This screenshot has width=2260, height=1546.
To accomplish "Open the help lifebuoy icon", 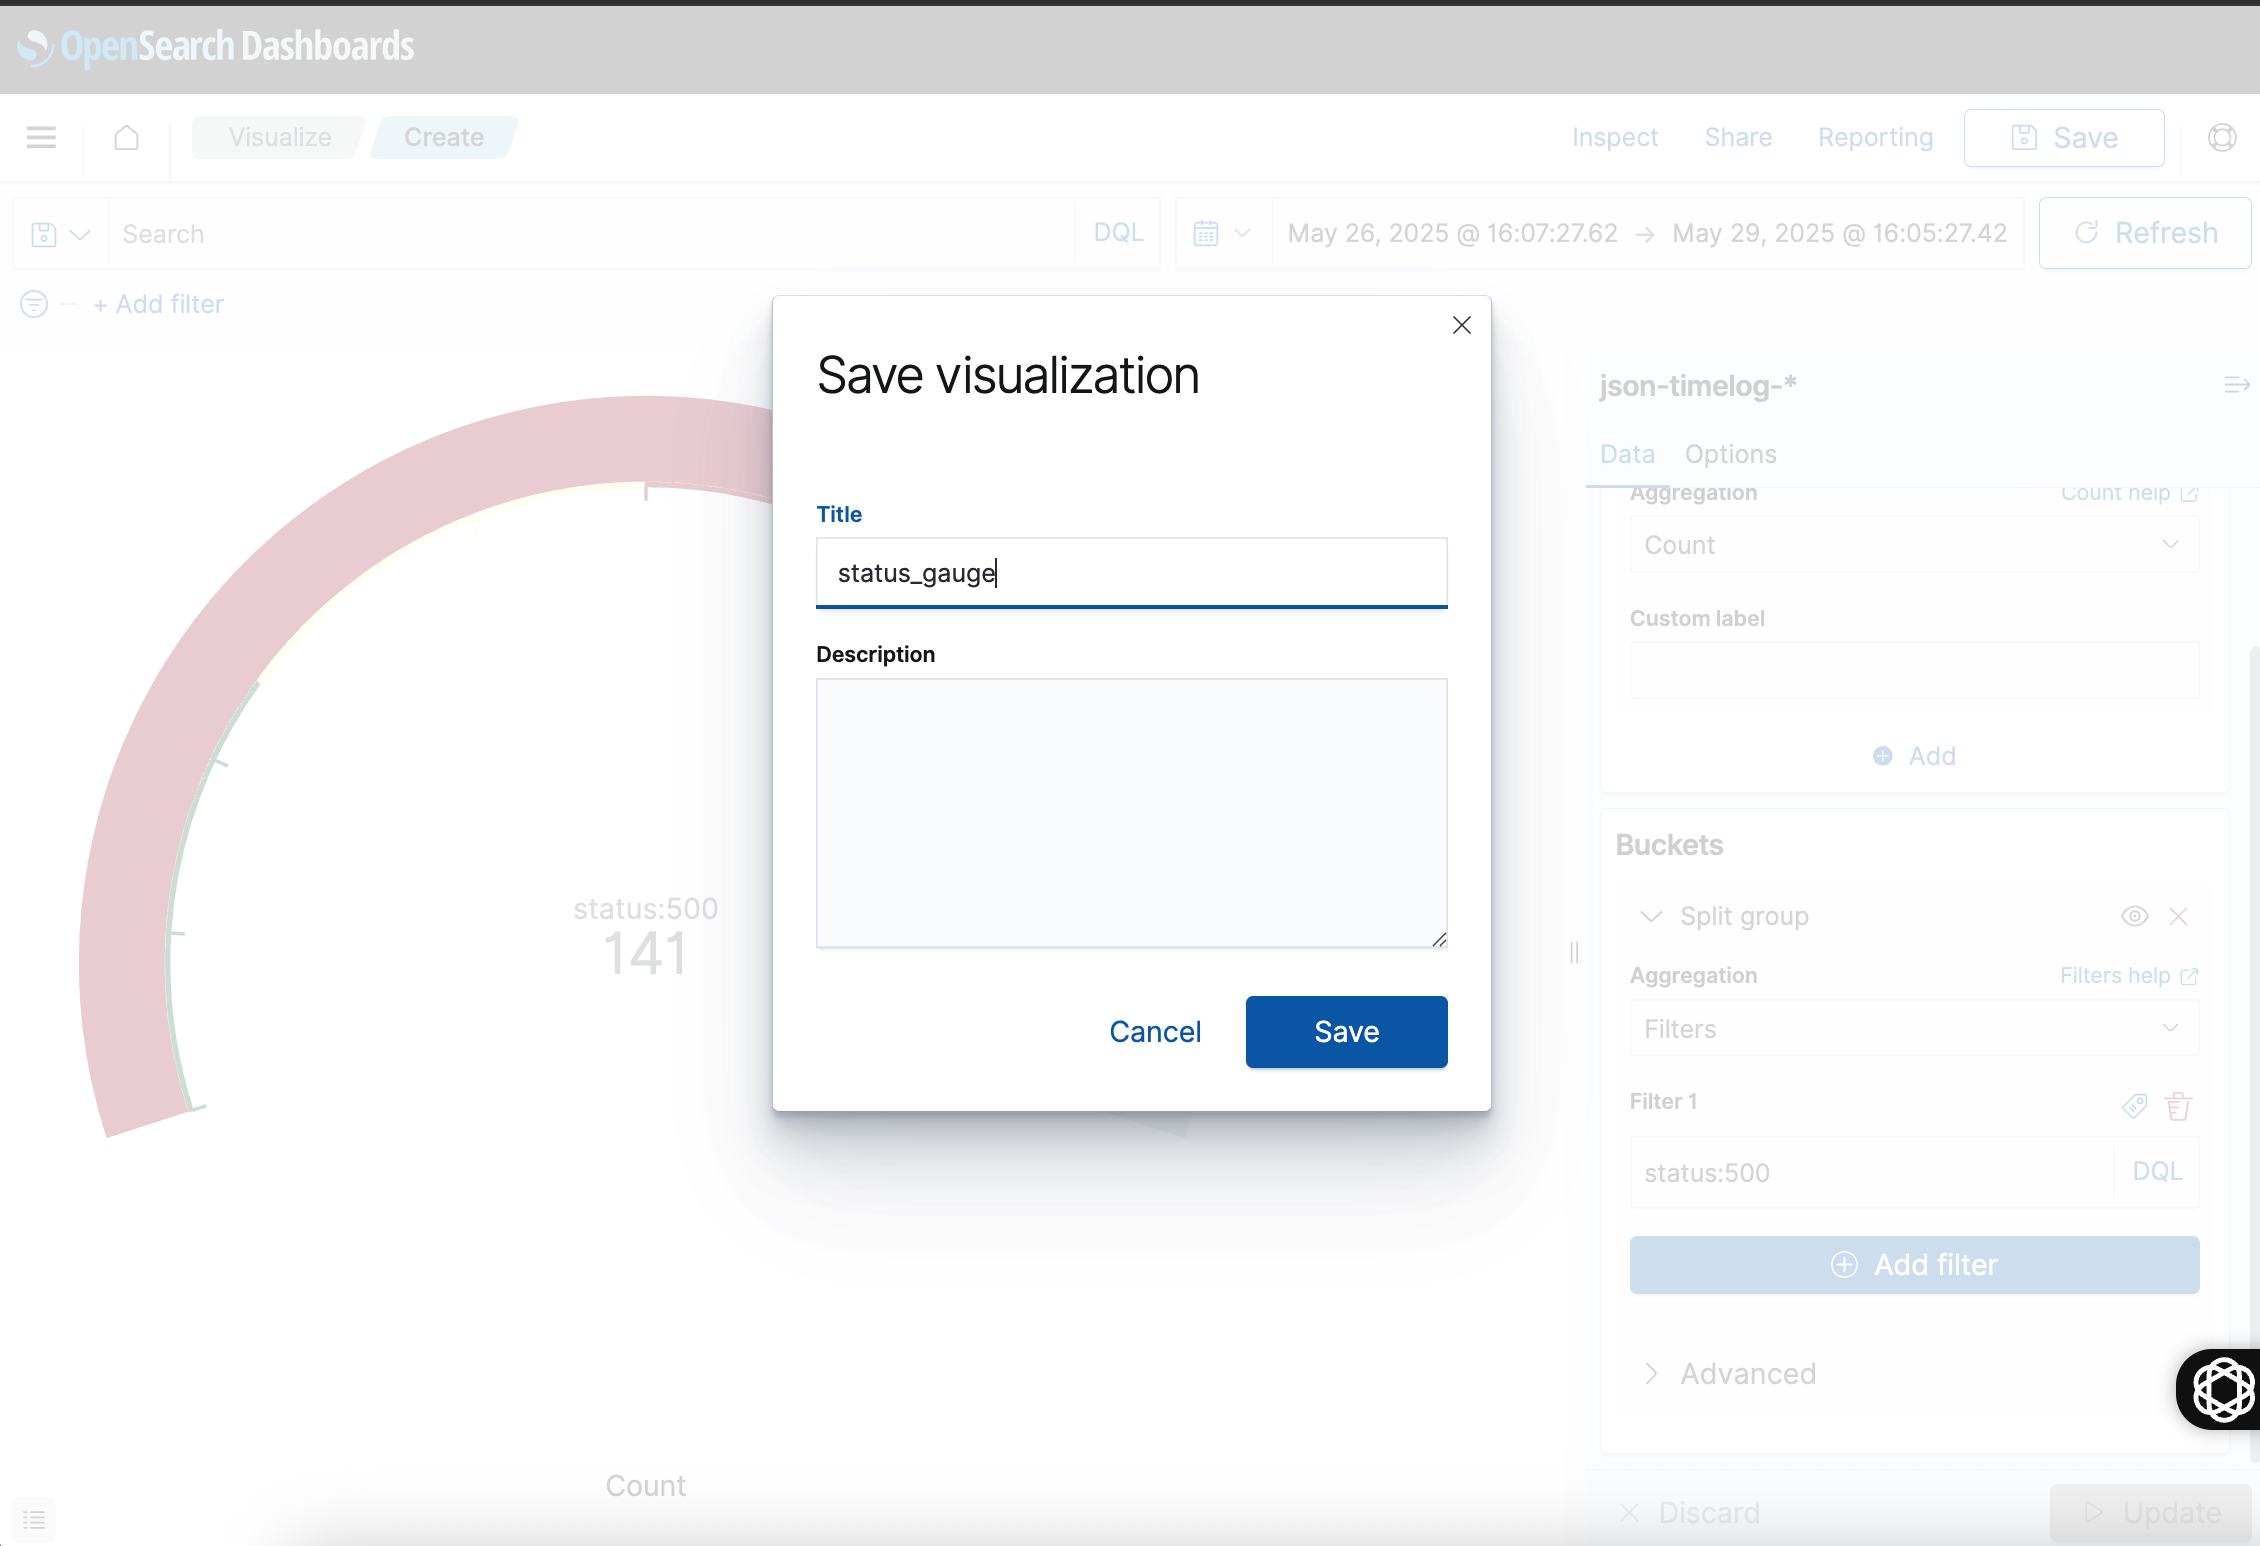I will point(2222,137).
